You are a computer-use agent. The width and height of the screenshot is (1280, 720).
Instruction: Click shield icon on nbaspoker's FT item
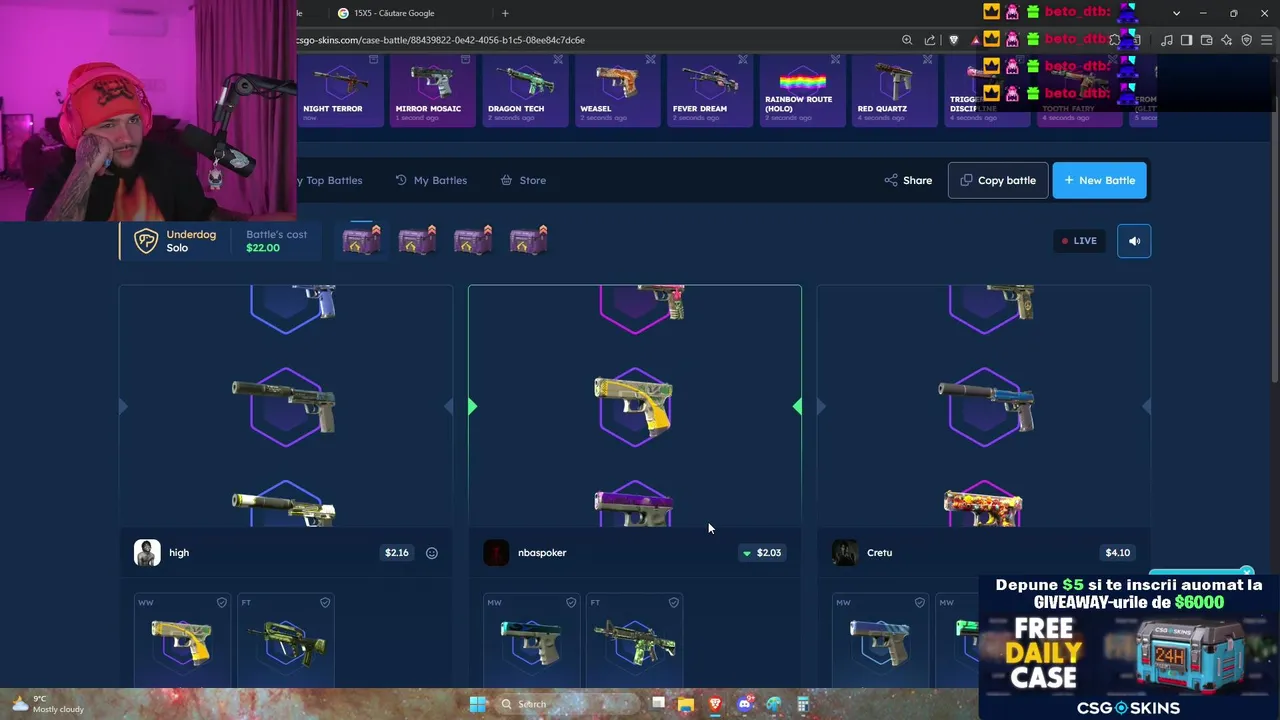click(x=674, y=602)
